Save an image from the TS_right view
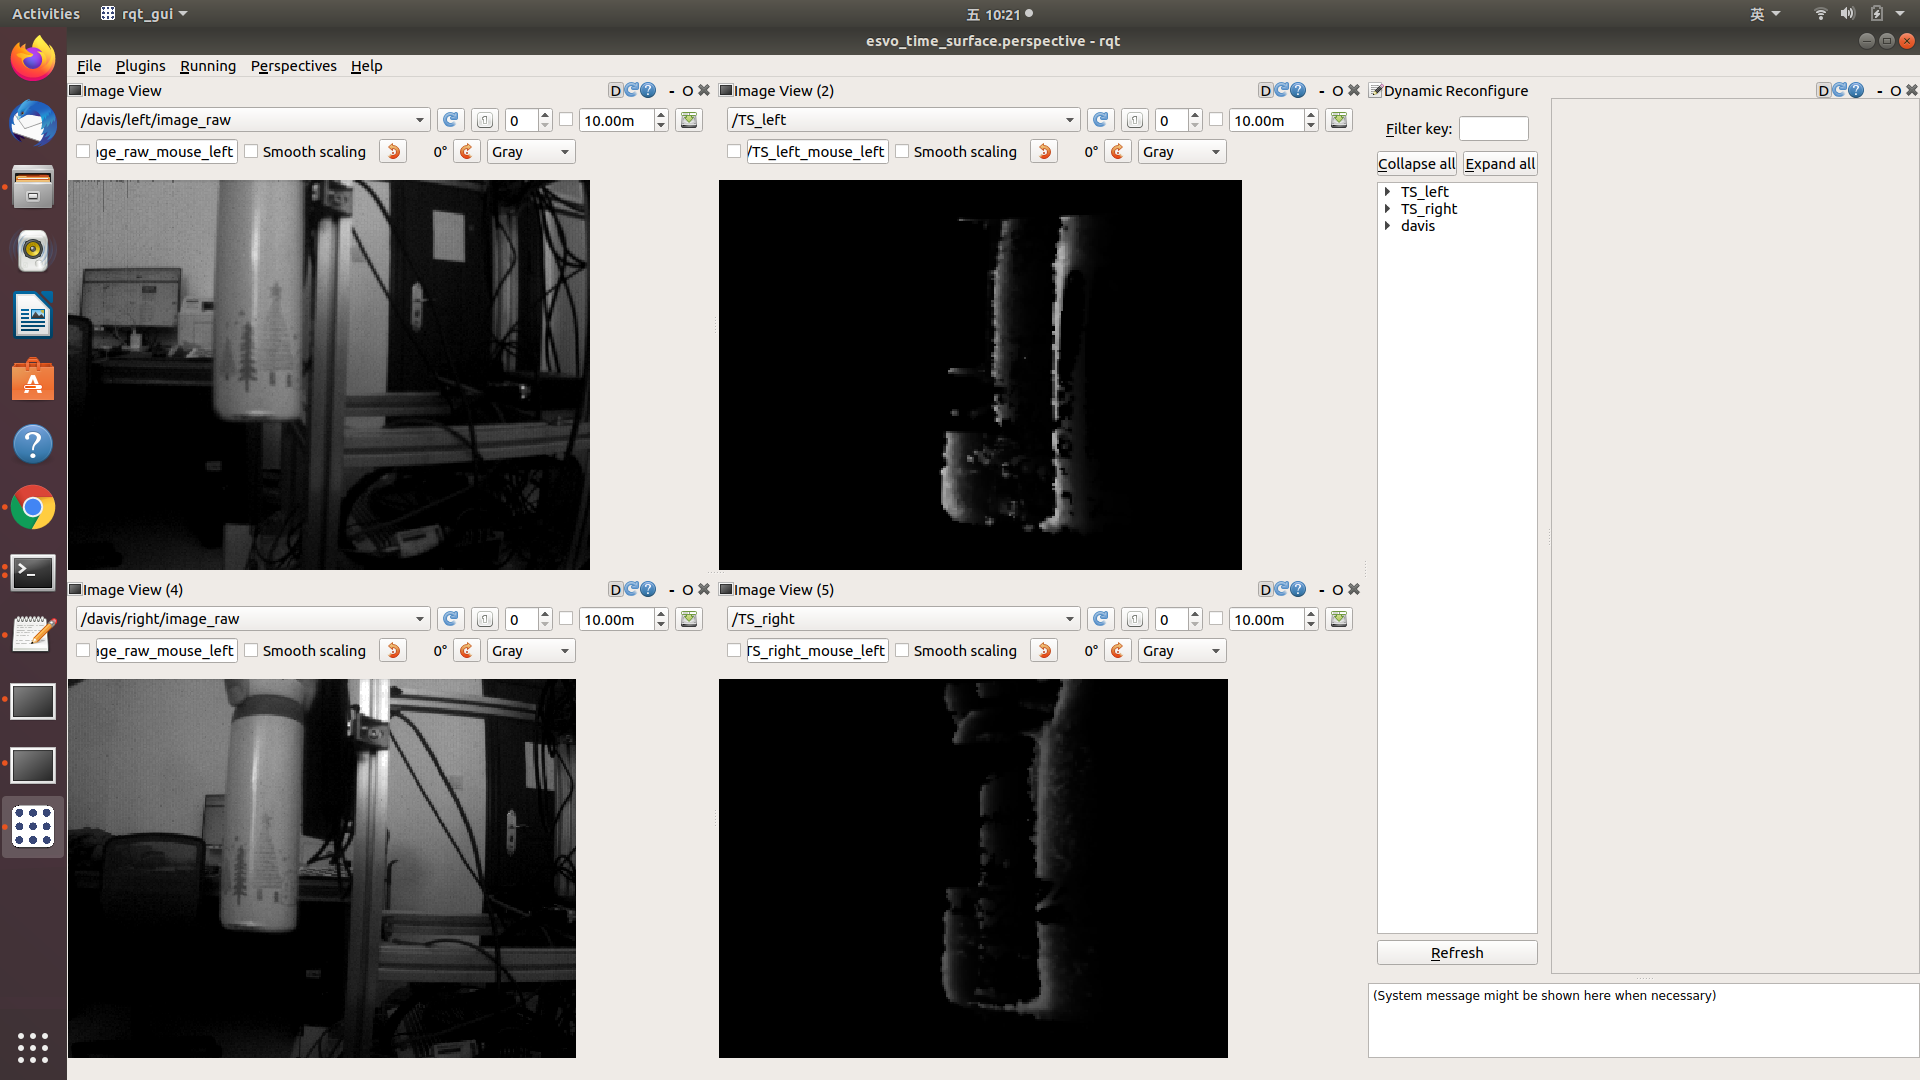Image resolution: width=1920 pixels, height=1080 pixels. tap(1338, 618)
